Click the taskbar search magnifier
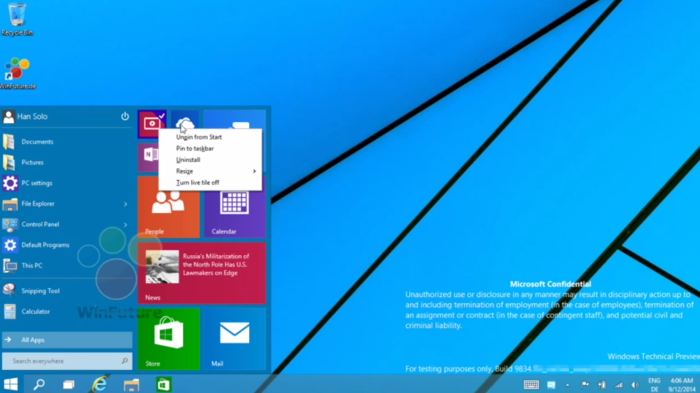The image size is (700, 393). coord(39,385)
